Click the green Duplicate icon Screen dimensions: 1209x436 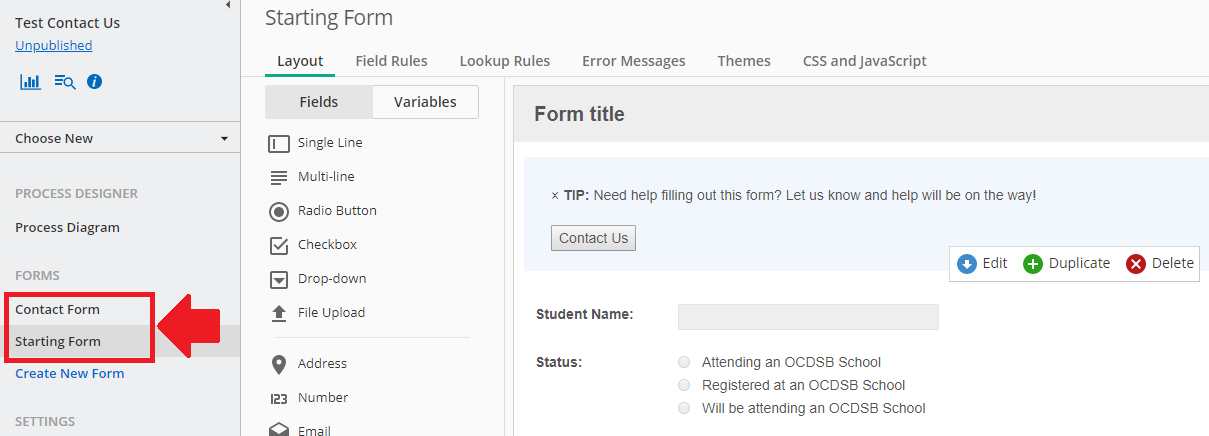1033,264
